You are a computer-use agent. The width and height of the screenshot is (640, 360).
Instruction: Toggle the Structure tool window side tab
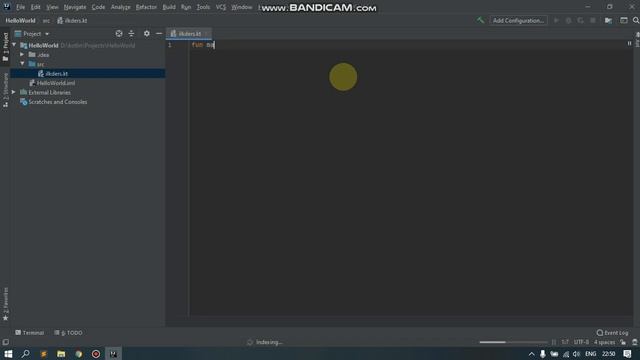5,91
